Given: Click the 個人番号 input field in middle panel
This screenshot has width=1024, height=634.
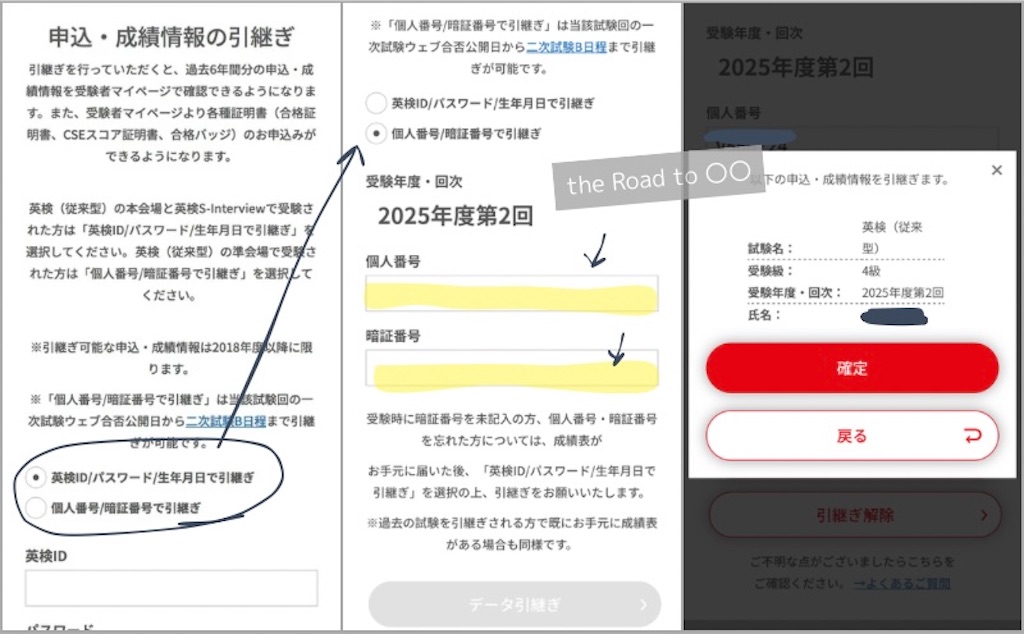Looking at the screenshot, I should (512, 294).
